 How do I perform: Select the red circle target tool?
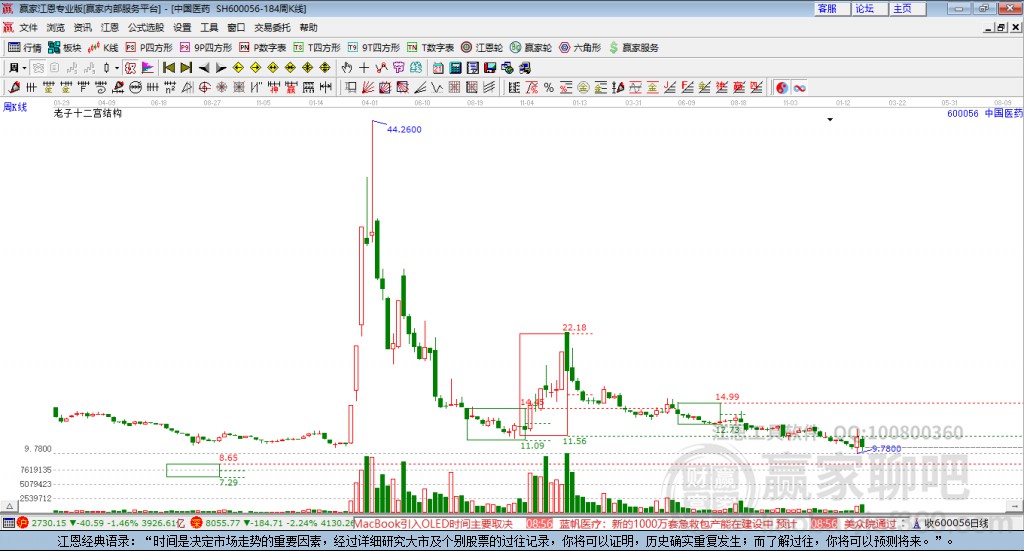204,87
